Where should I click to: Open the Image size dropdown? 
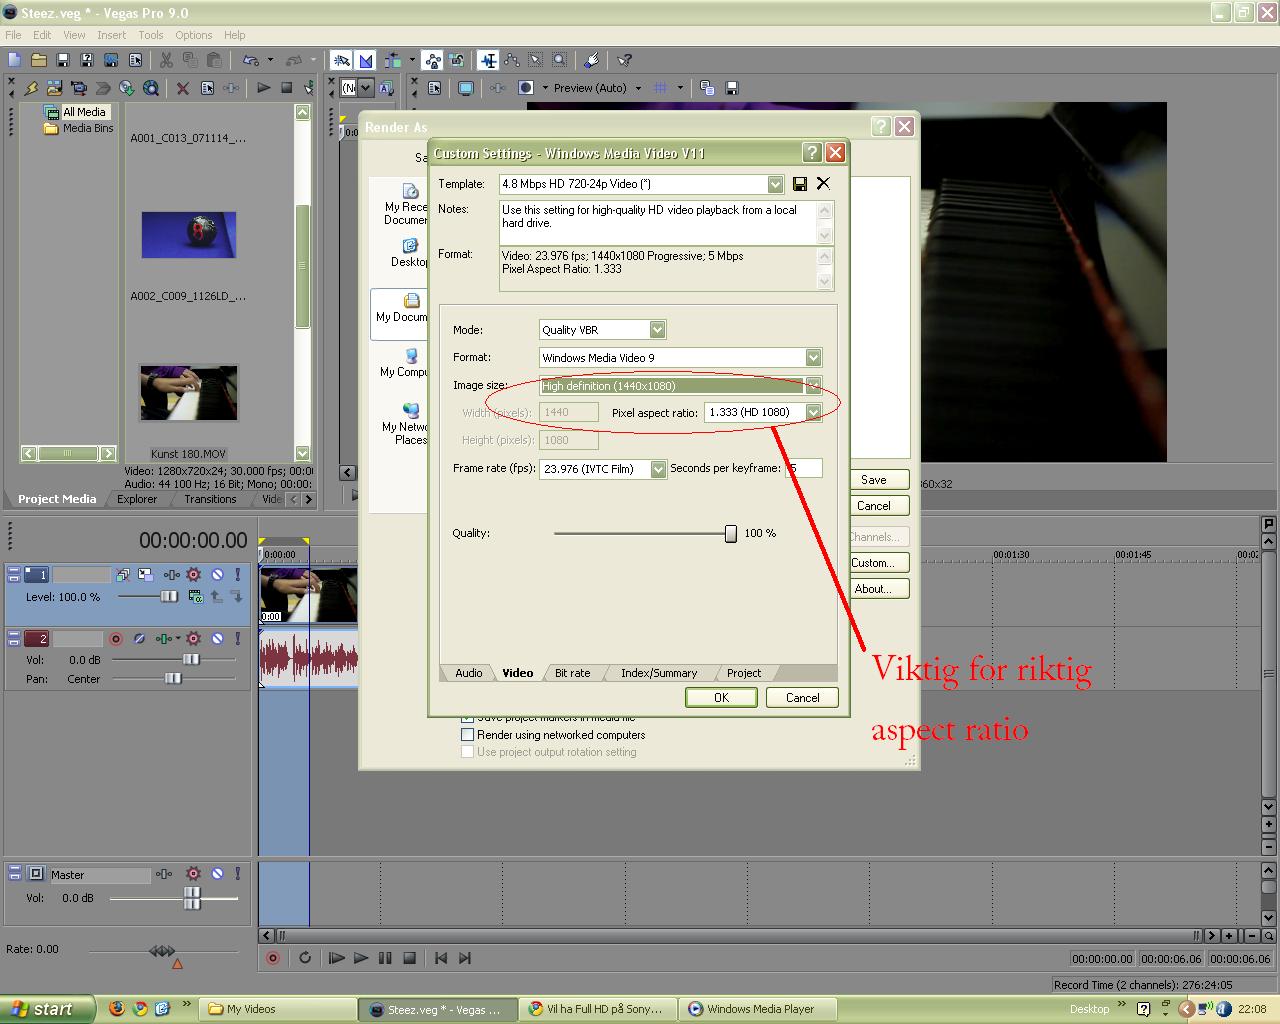(x=813, y=386)
